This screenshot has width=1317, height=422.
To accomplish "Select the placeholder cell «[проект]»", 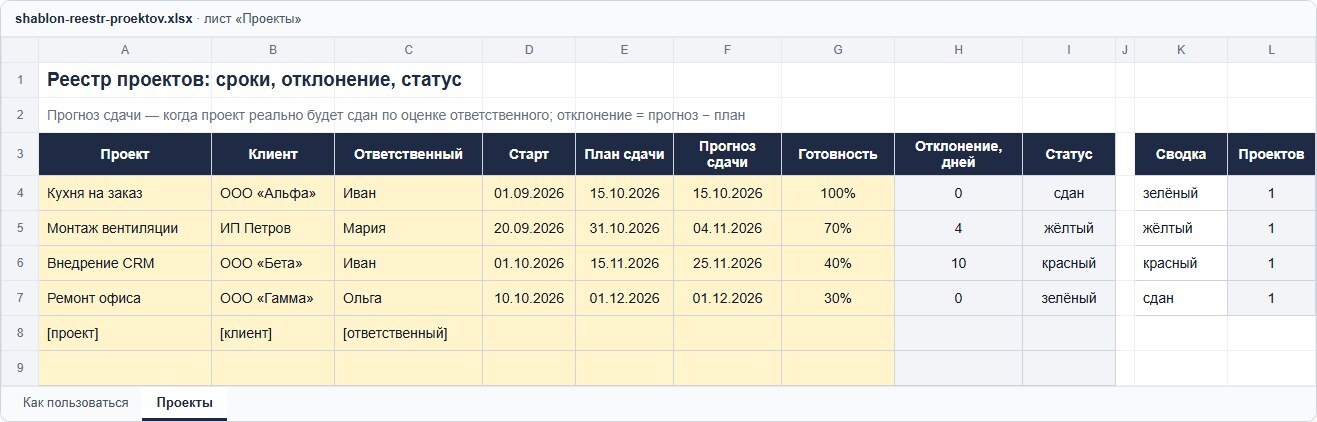I will point(125,333).
